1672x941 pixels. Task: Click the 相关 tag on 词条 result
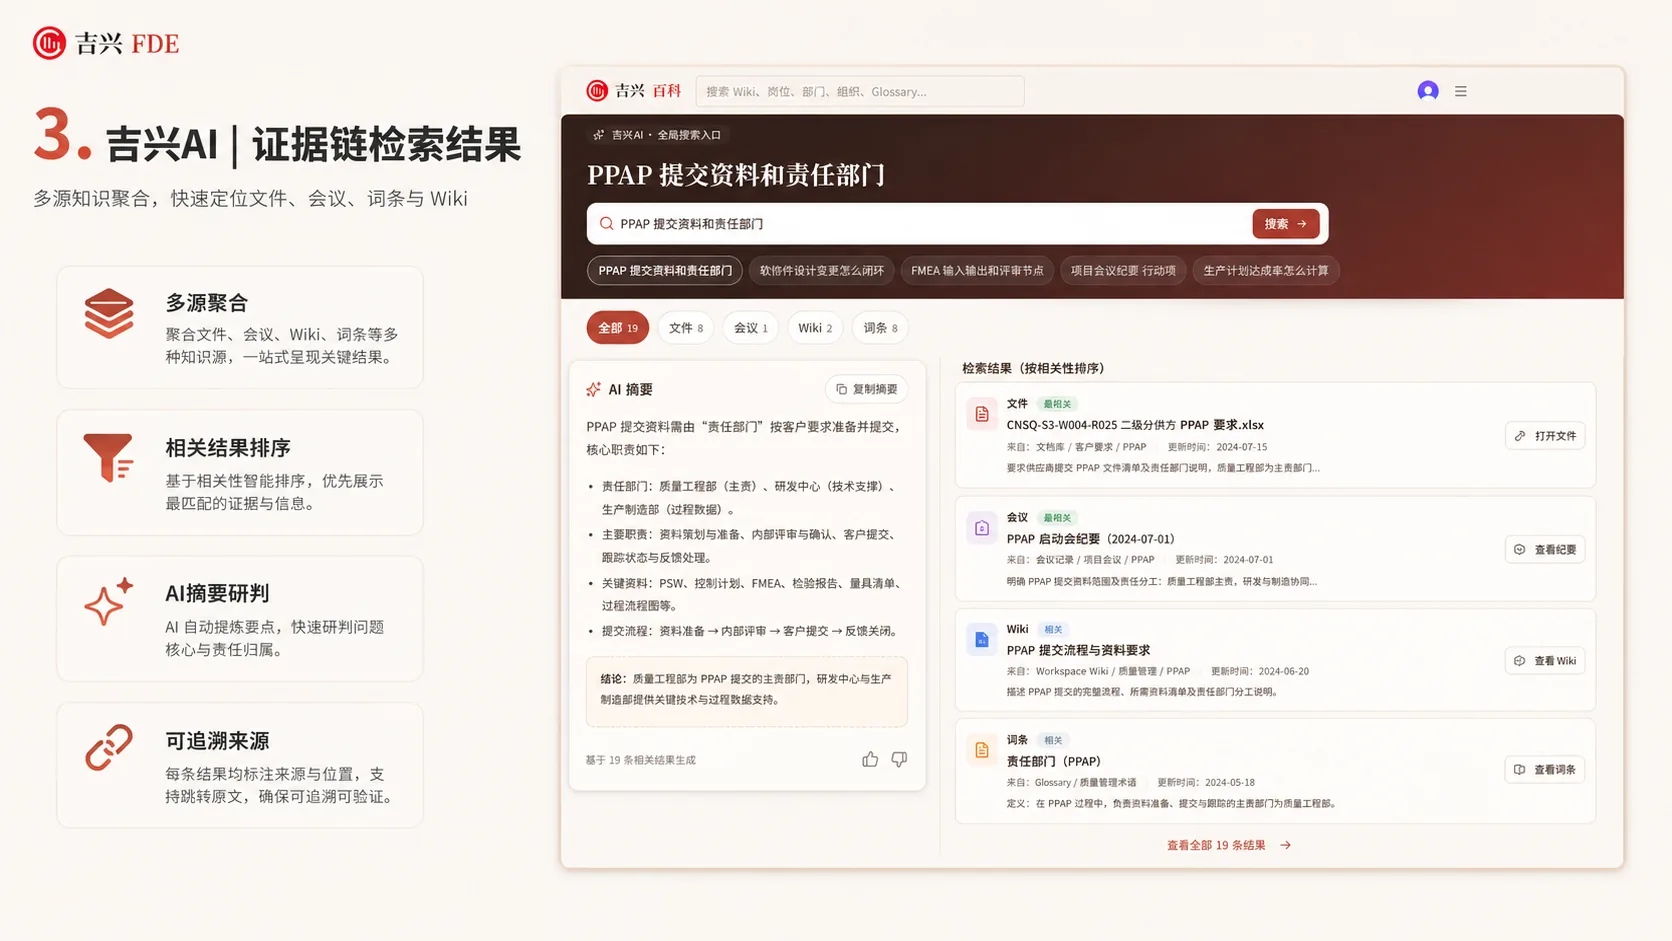pos(1053,740)
